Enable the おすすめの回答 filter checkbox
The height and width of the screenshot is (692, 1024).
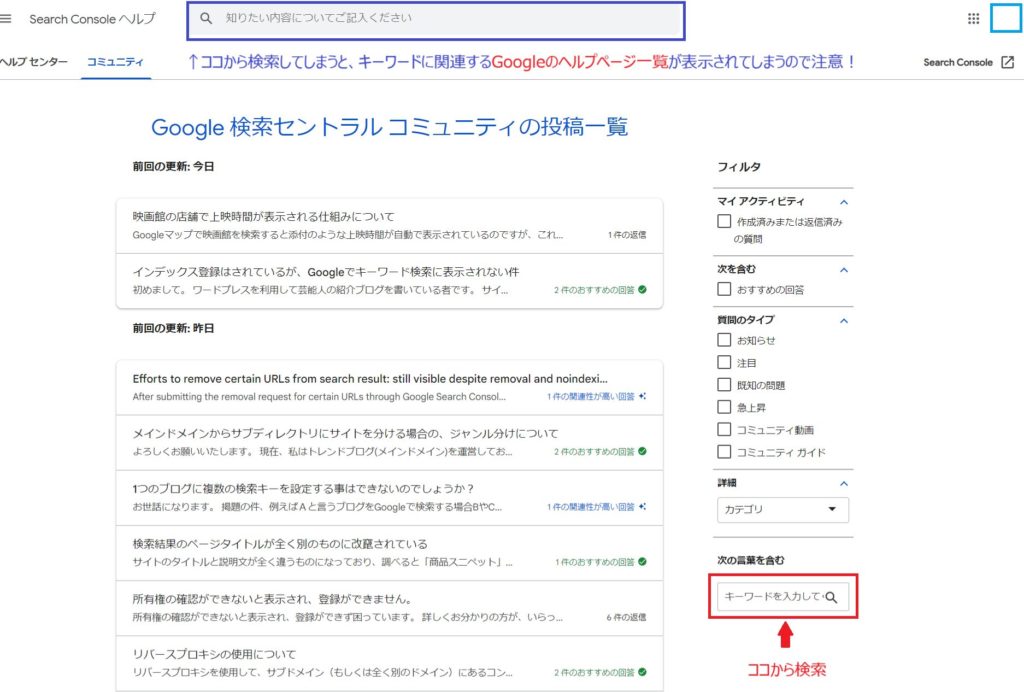pos(724,290)
